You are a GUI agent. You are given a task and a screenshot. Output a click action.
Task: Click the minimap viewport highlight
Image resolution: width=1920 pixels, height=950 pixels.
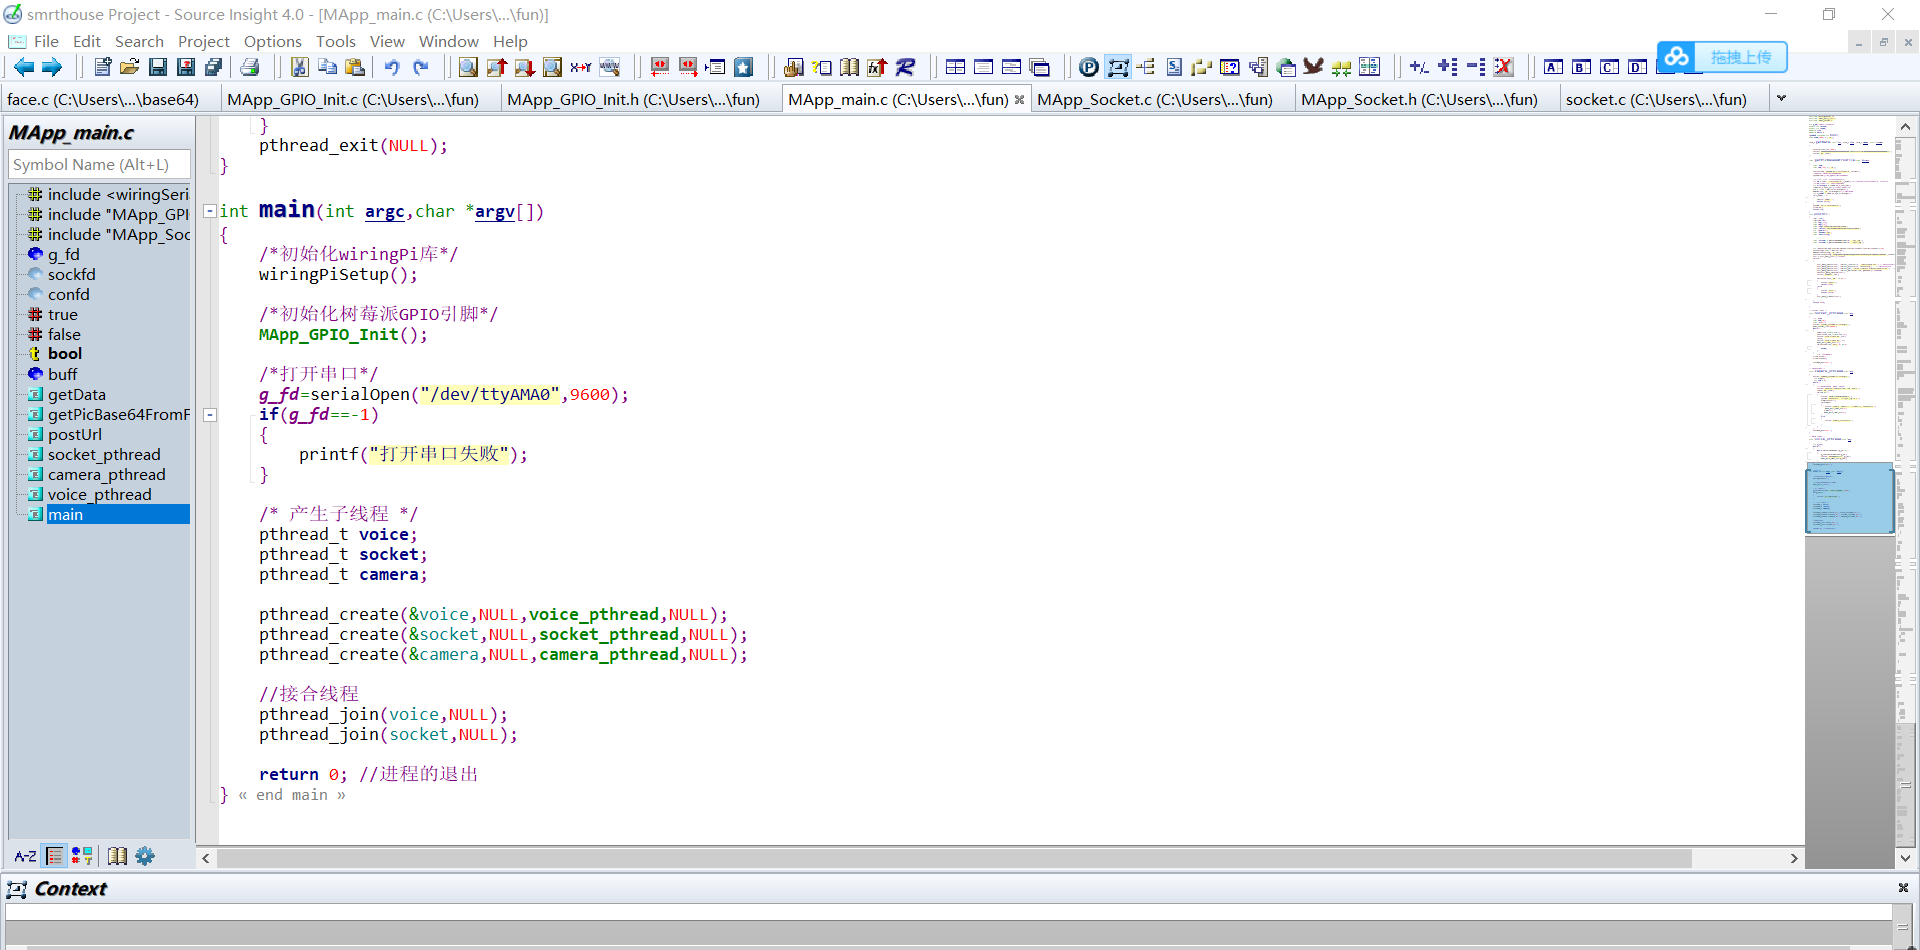[x=1849, y=498]
